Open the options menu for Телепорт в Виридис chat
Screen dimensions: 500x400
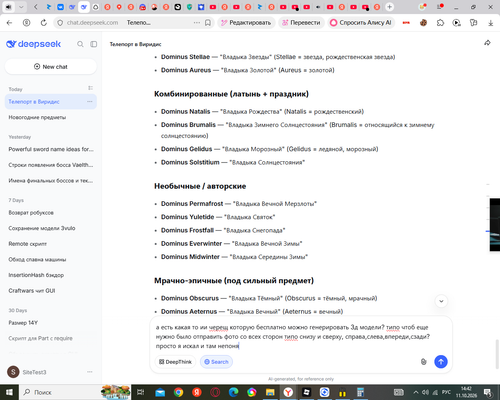90,101
